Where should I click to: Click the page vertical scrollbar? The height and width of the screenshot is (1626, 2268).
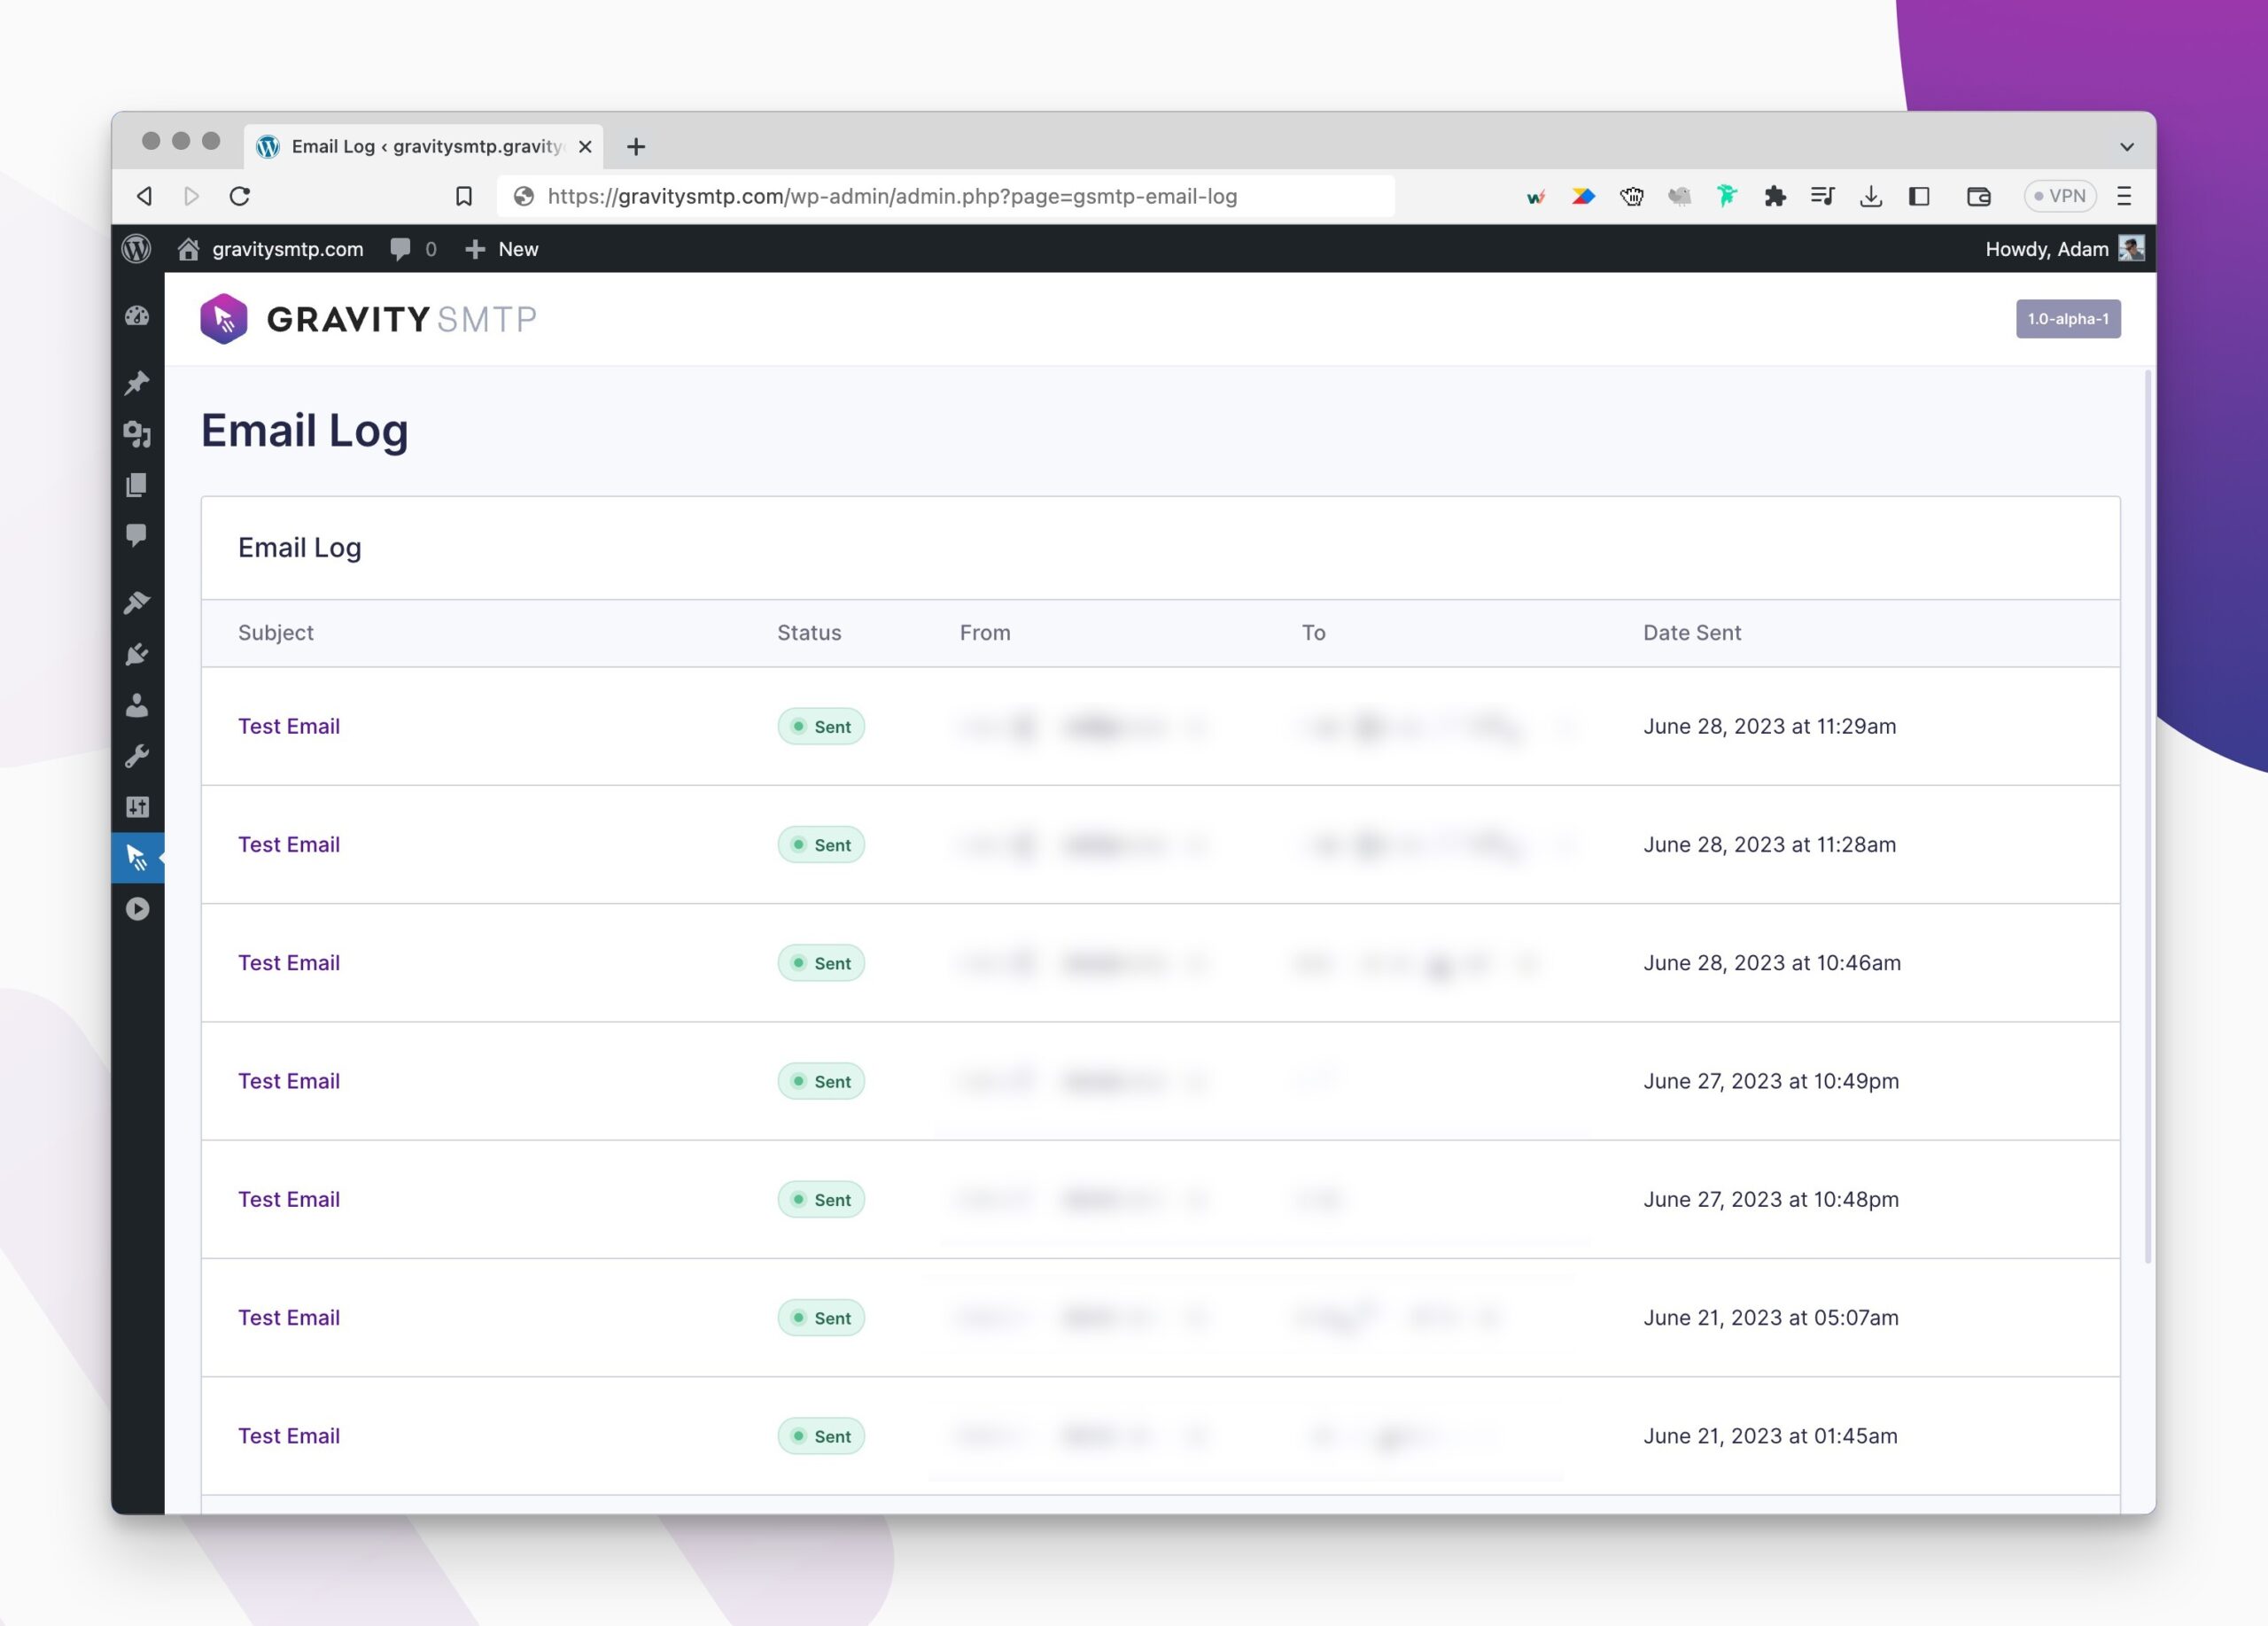(2148, 816)
